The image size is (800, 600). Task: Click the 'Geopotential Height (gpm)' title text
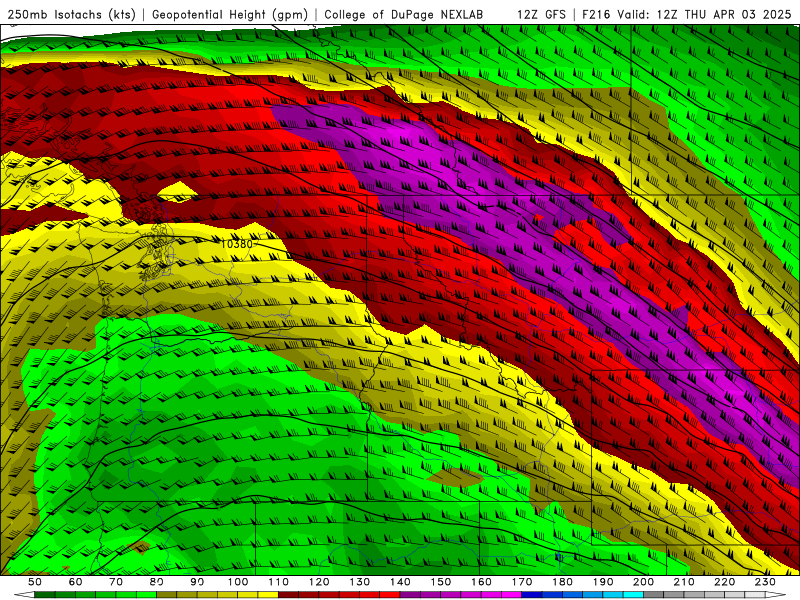pos(230,14)
